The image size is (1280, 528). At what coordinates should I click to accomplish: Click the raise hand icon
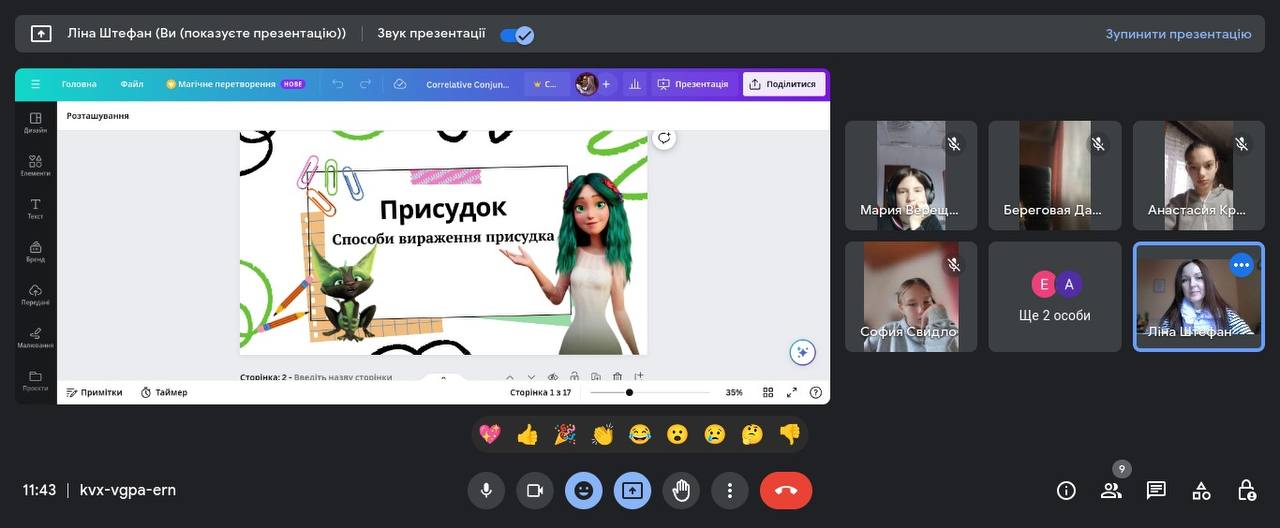(681, 490)
